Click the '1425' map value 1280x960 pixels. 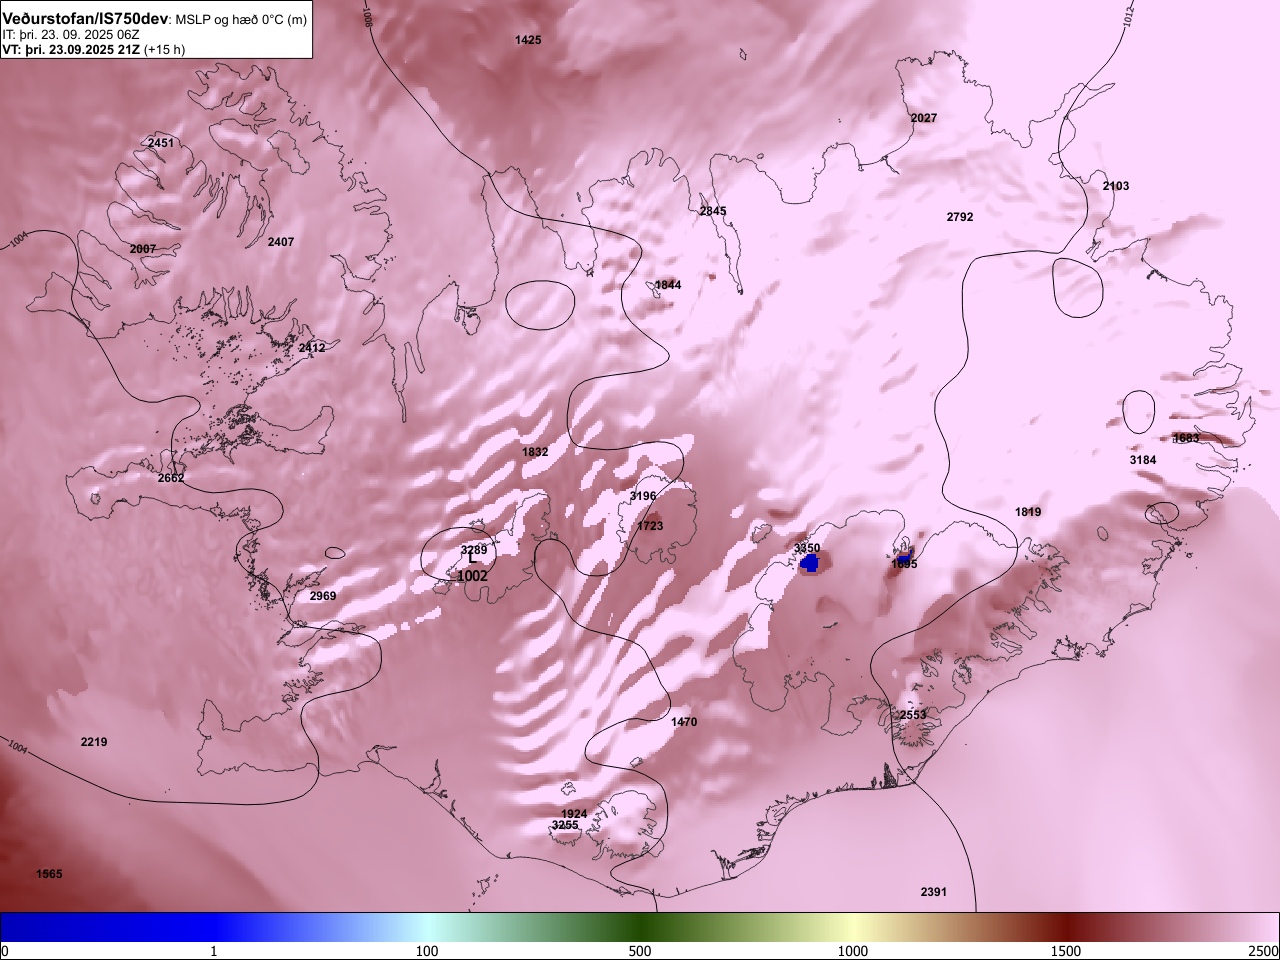pyautogui.click(x=528, y=40)
